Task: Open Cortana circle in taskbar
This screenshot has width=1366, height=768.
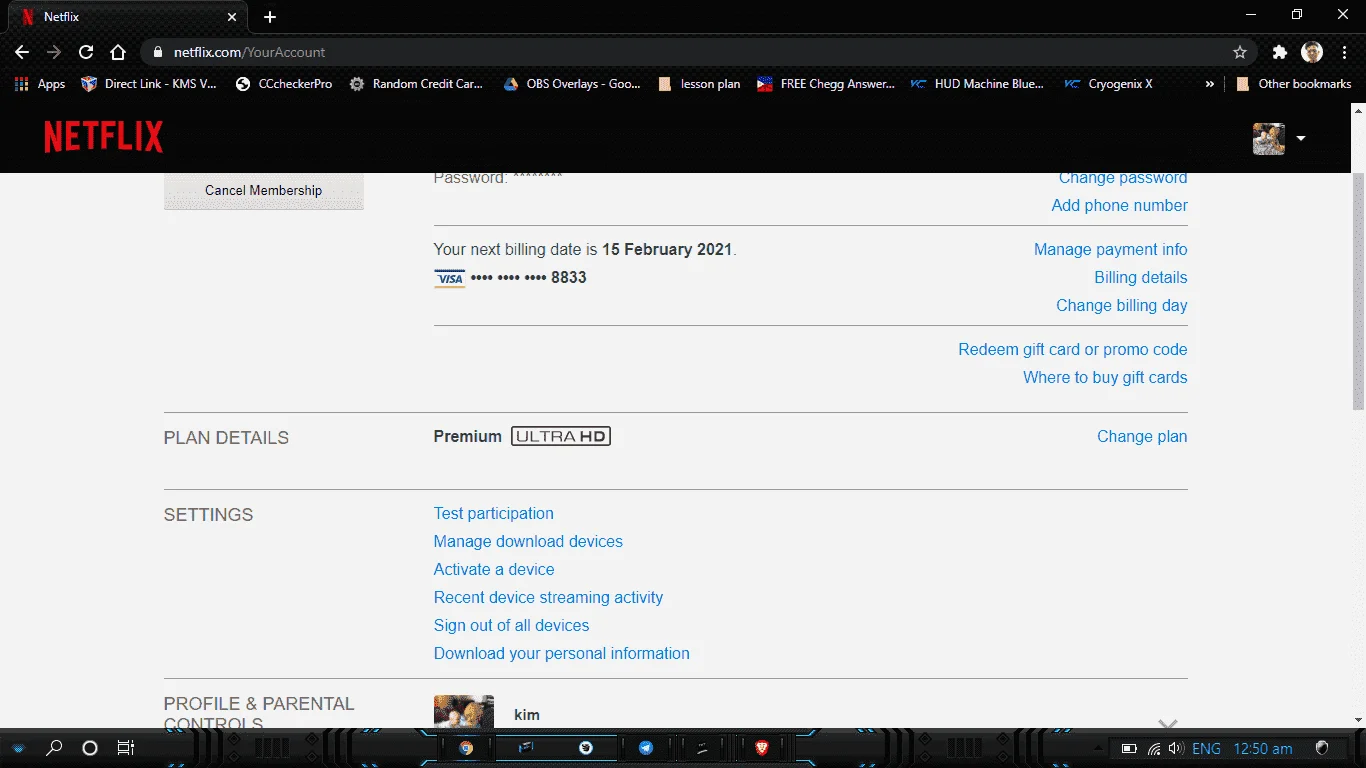Action: point(90,748)
